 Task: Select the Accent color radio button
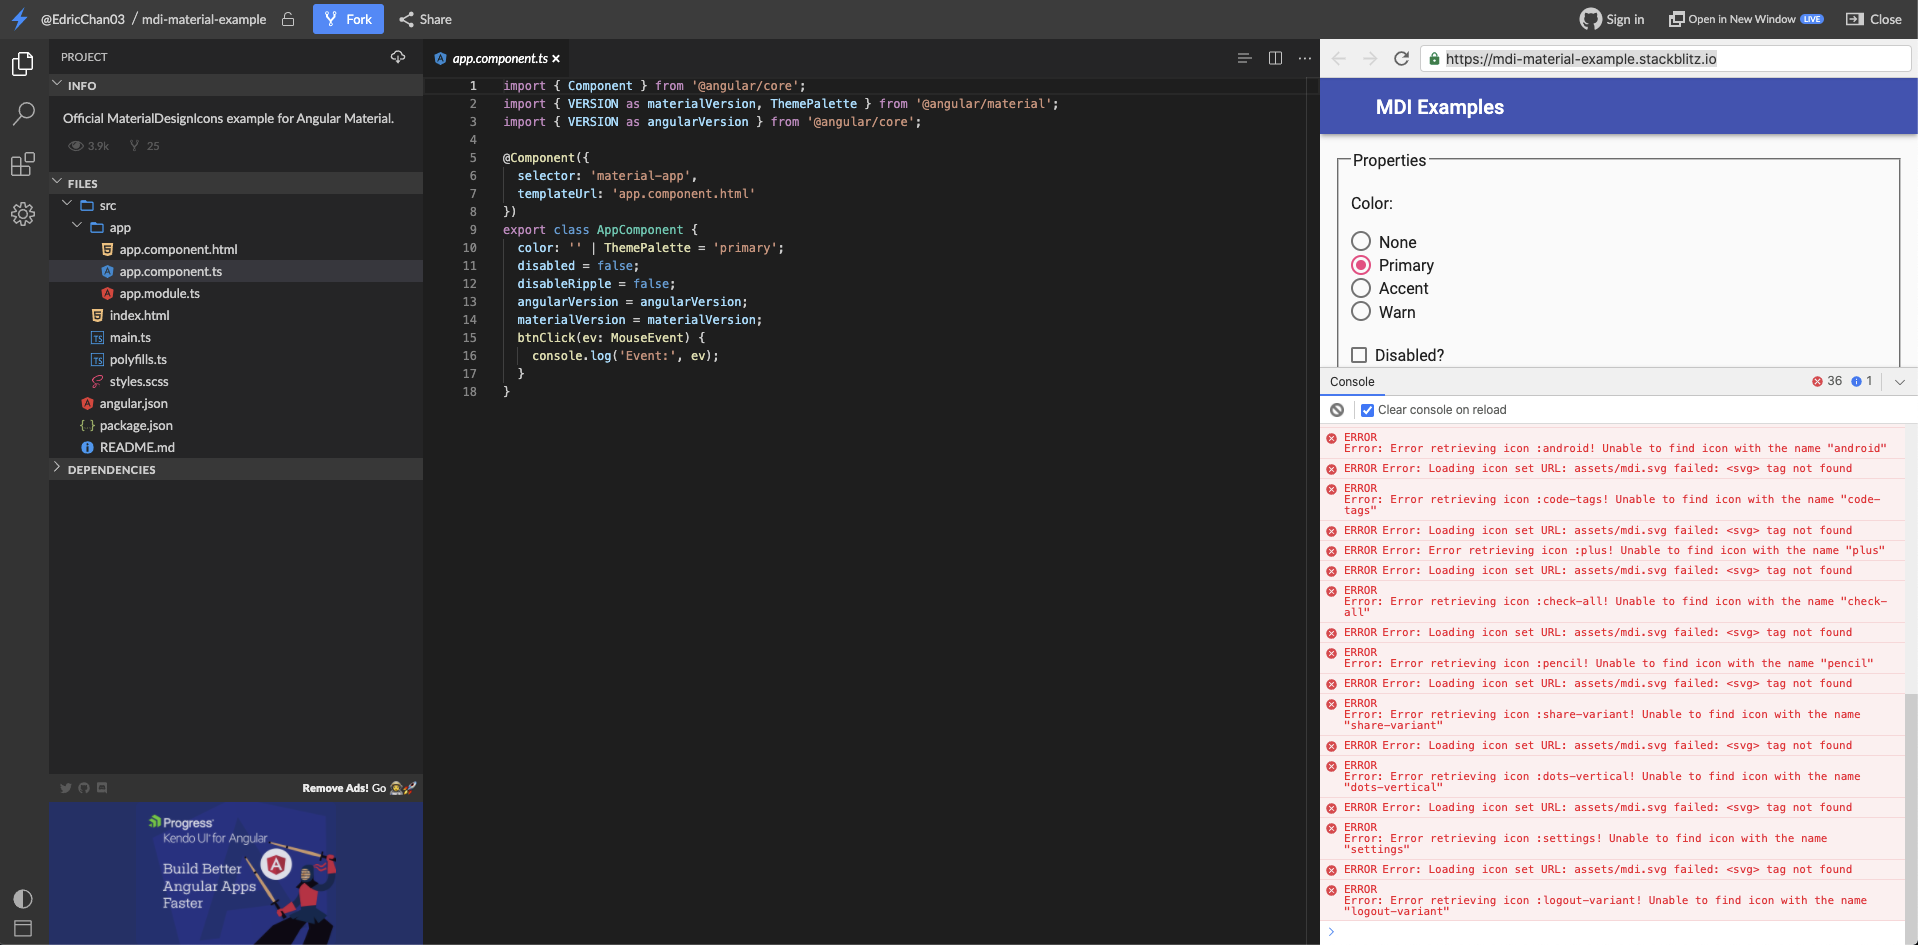click(x=1360, y=288)
